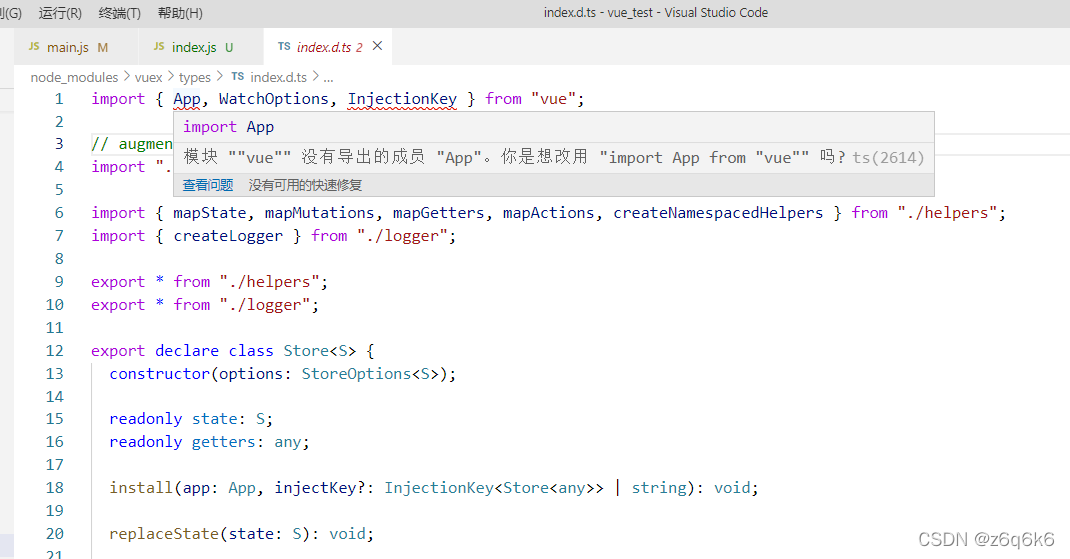Click the 查看问题 link in hover popup
The image size is (1070, 559).
(208, 185)
